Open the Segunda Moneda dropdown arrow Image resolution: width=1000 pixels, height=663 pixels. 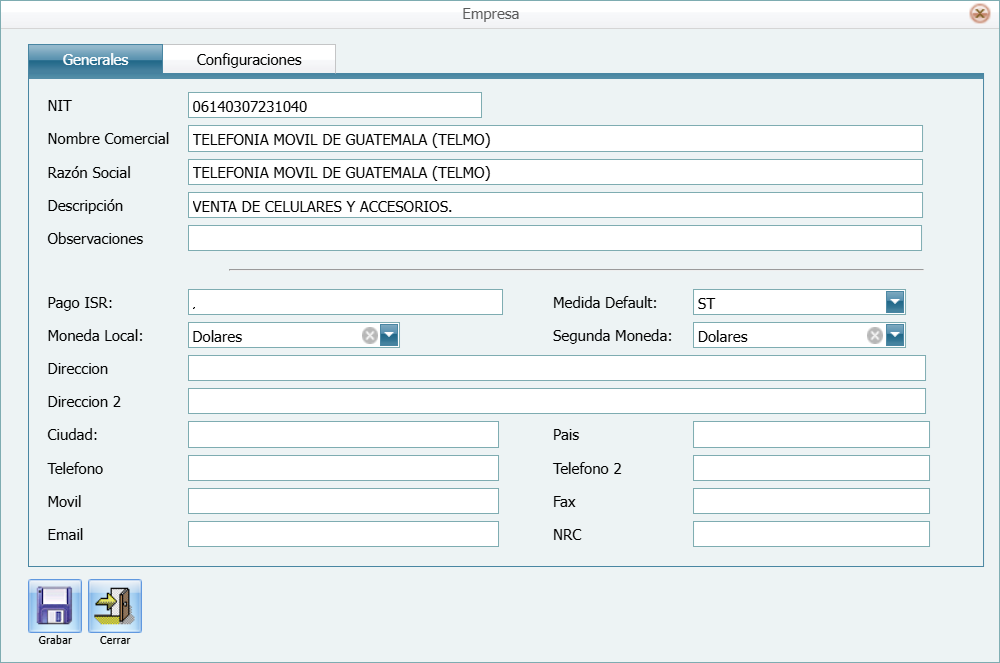[895, 336]
